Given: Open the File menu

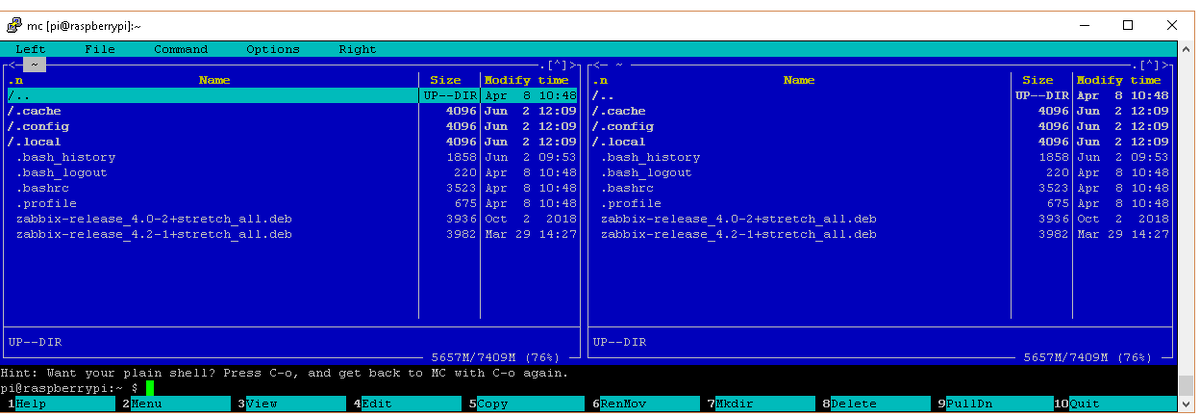Looking at the screenshot, I should coord(100,49).
